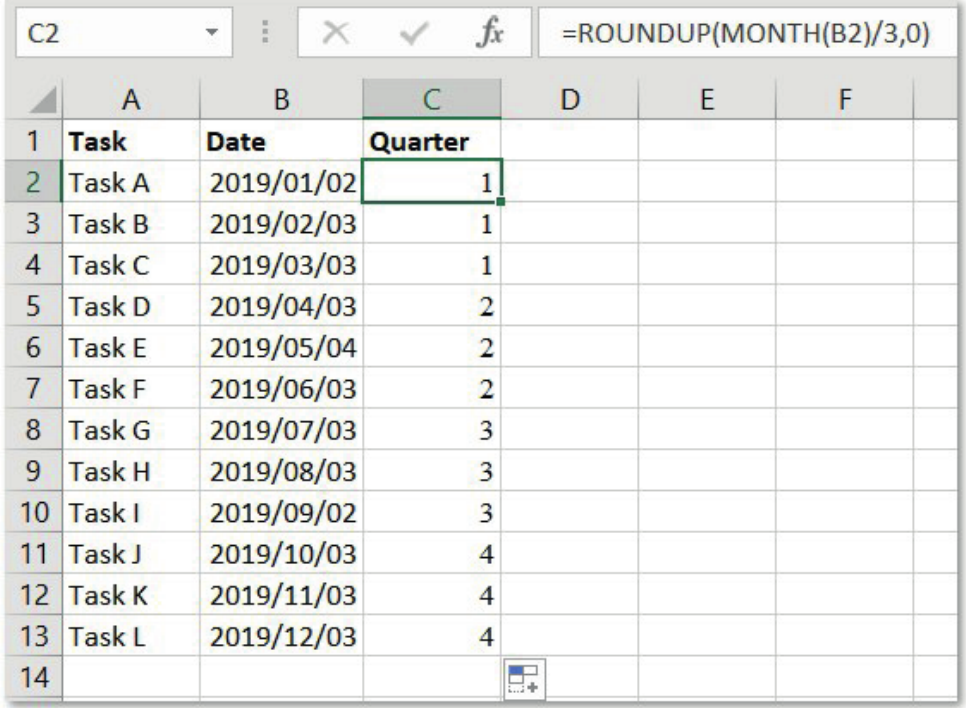
Task: Select the Quarter cell for Task A
Action: coord(432,182)
